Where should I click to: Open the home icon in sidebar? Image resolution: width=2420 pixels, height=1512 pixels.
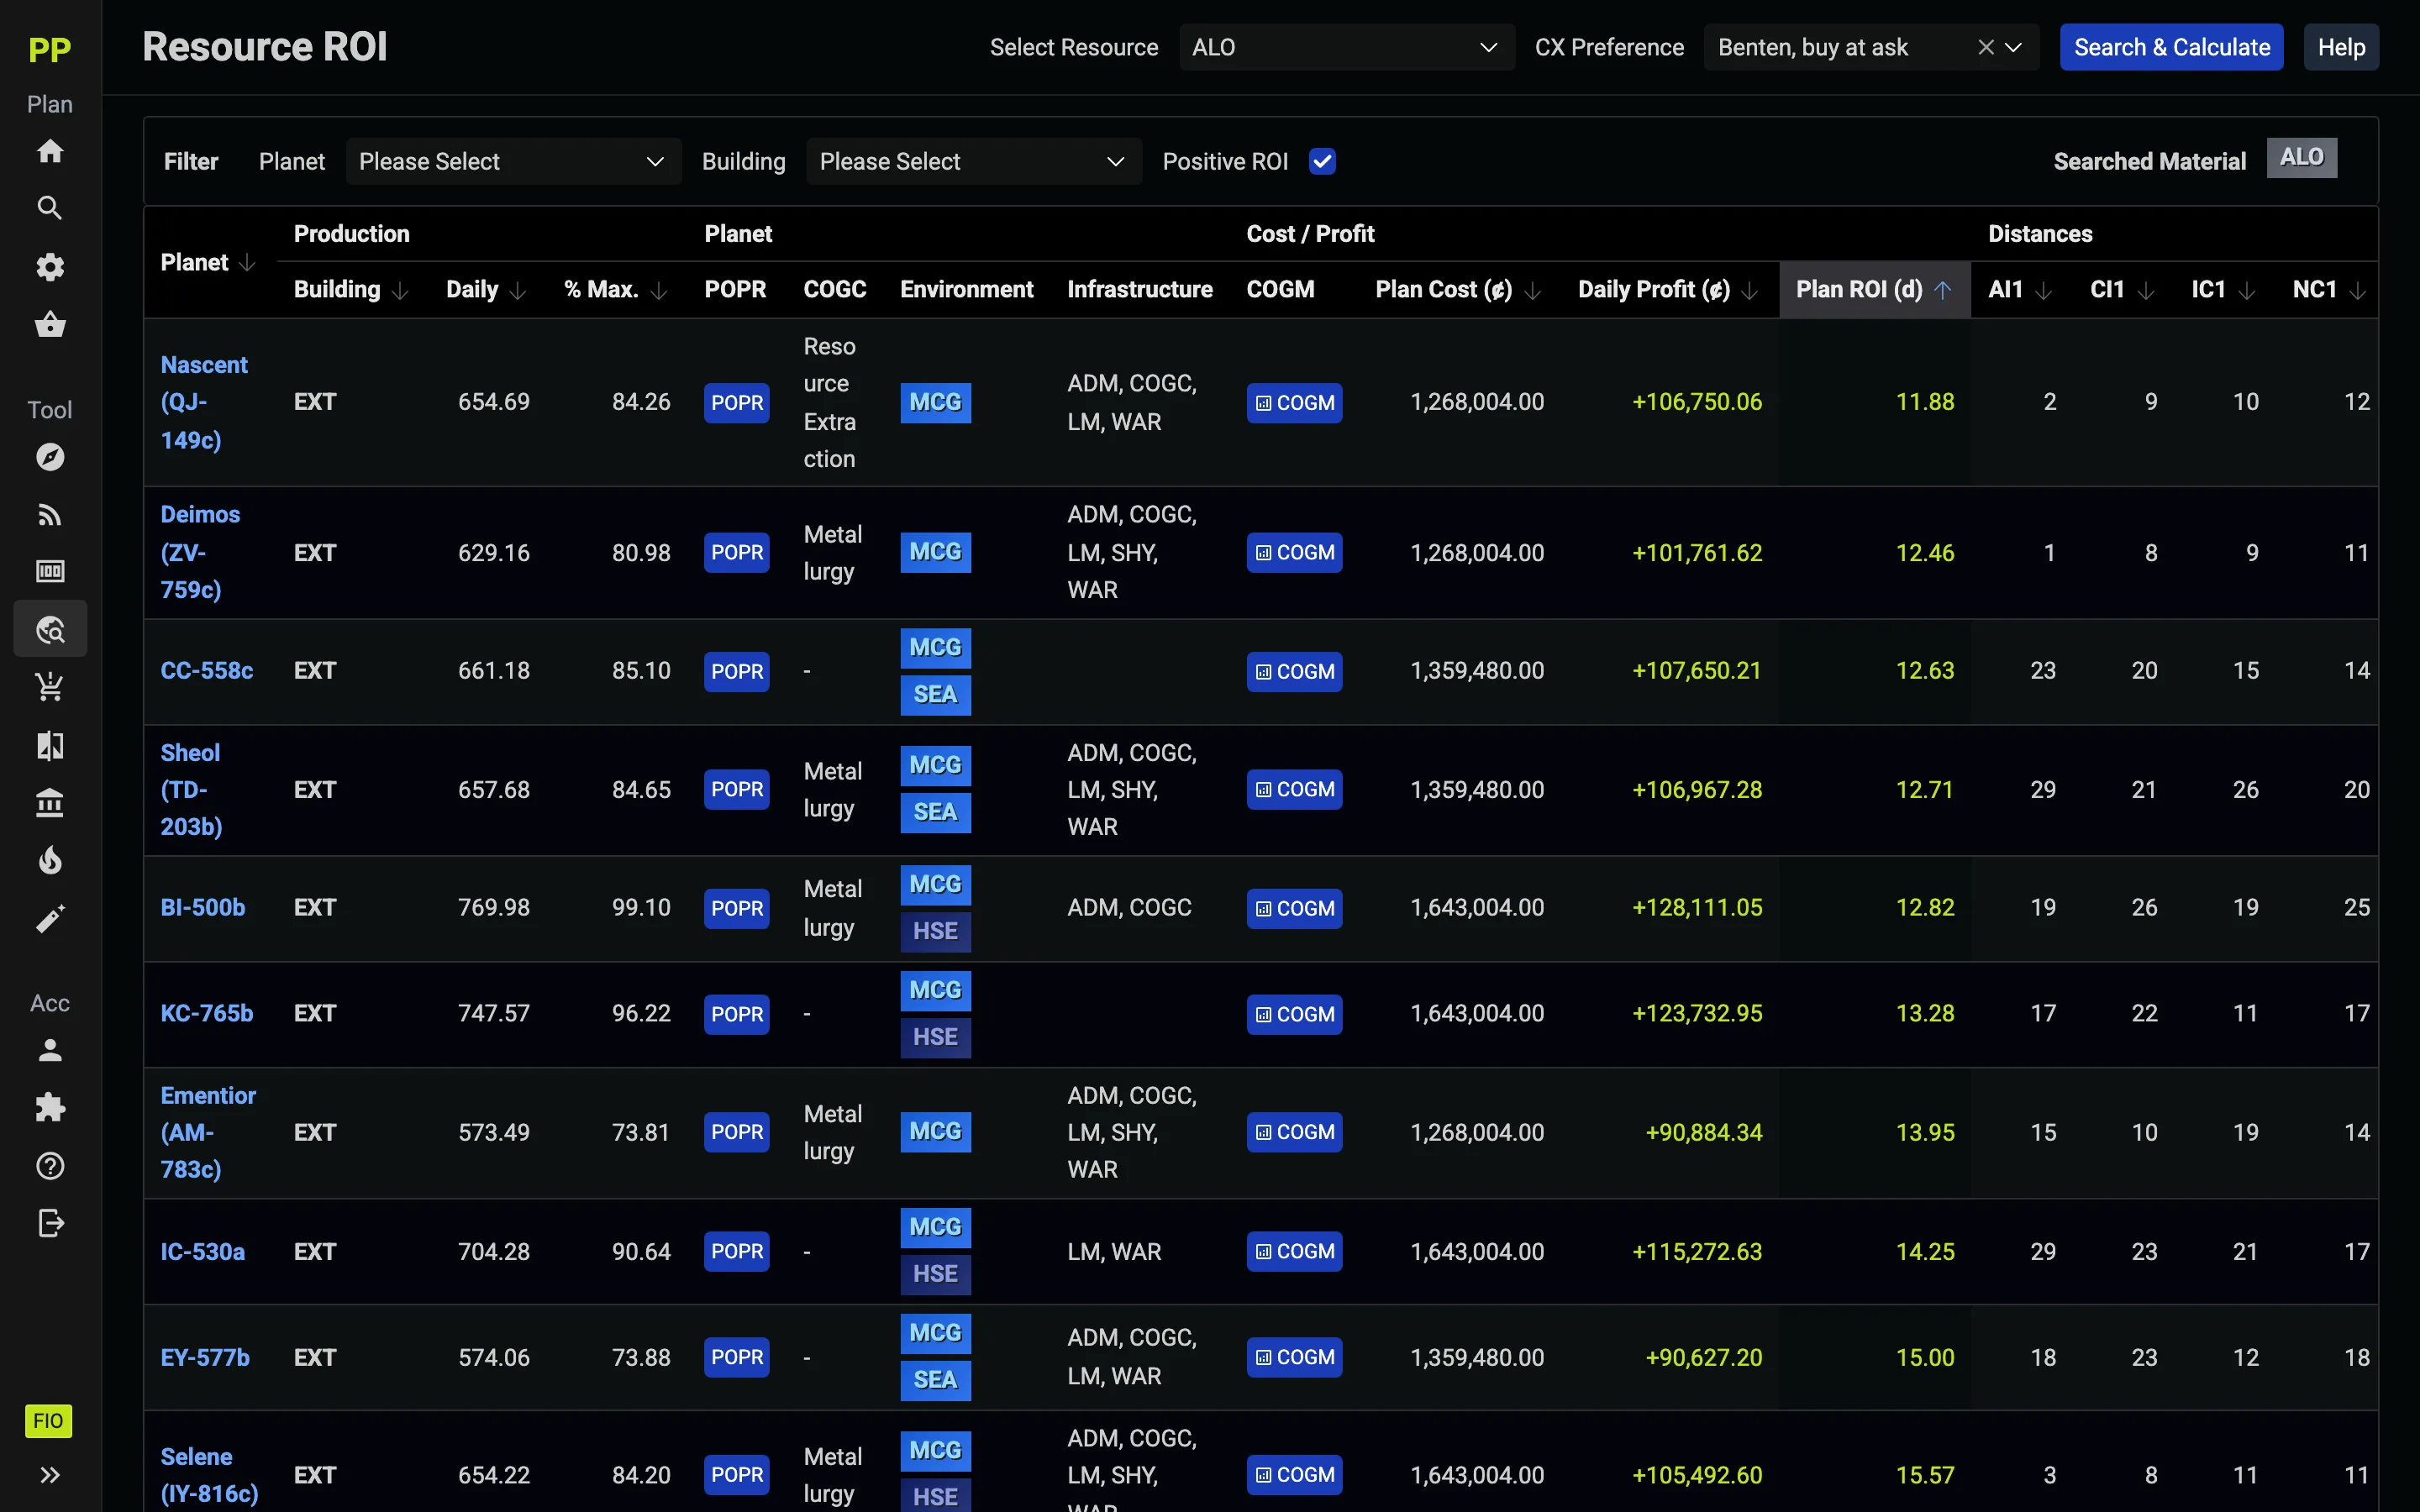tap(50, 151)
